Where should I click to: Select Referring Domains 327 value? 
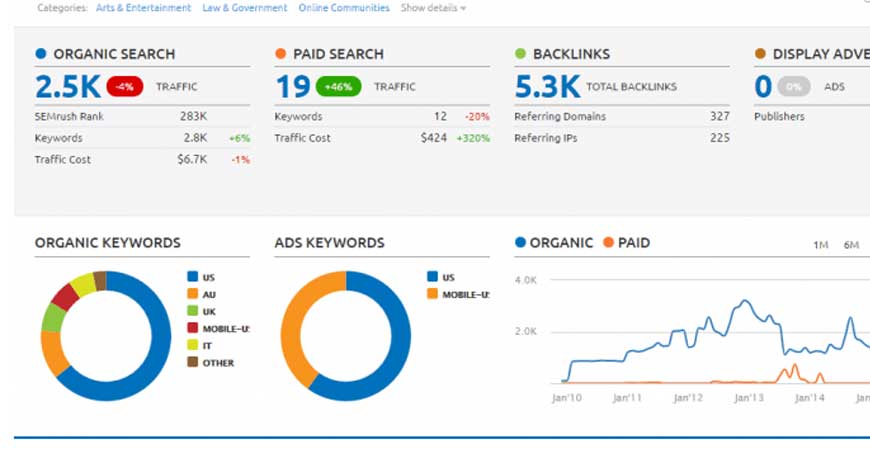[720, 117]
